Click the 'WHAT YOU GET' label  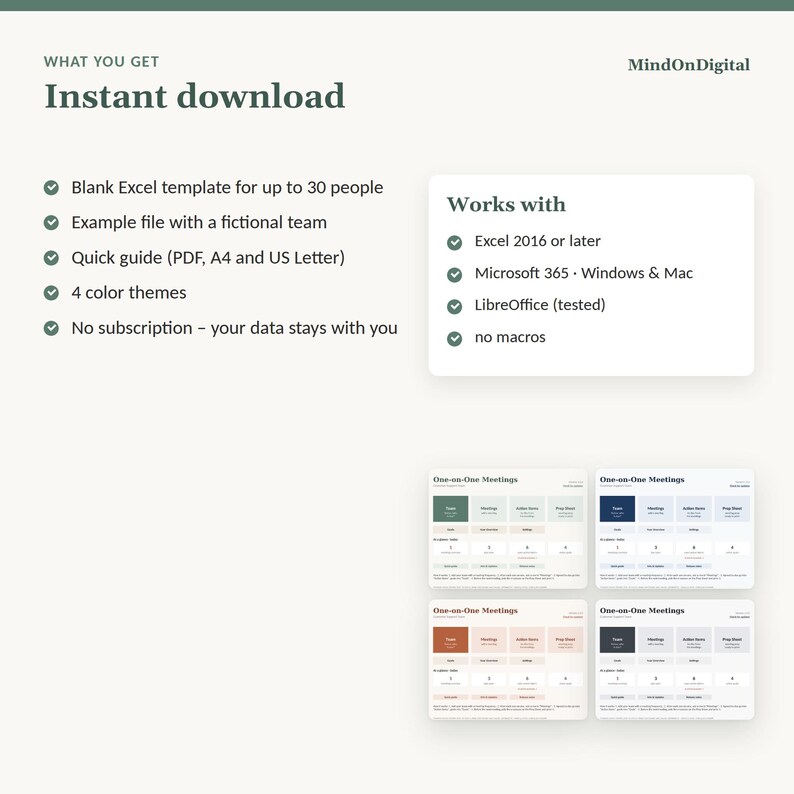point(101,62)
